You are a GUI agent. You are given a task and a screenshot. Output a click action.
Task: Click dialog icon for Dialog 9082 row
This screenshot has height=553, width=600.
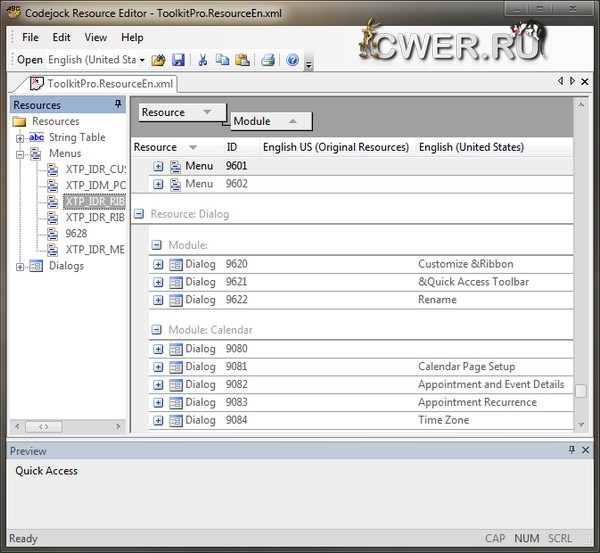(x=176, y=385)
